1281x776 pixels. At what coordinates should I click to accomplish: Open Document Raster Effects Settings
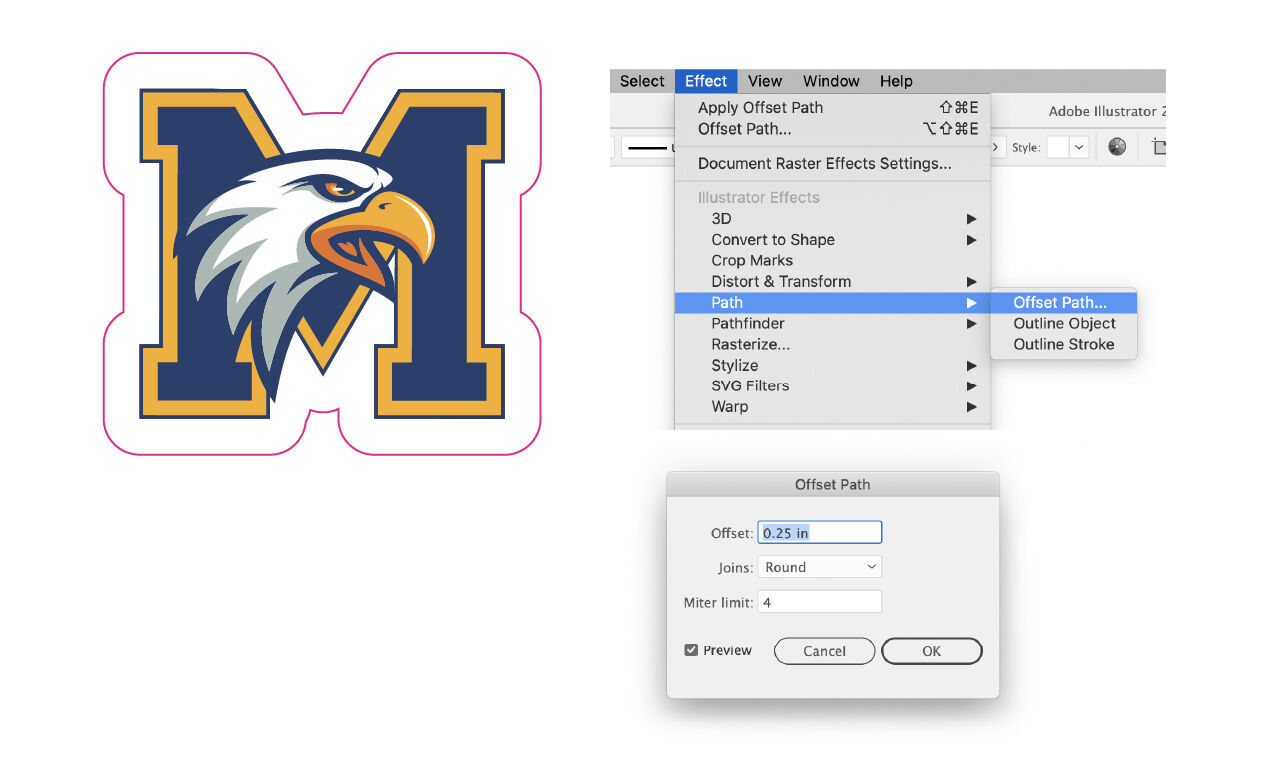[832, 163]
